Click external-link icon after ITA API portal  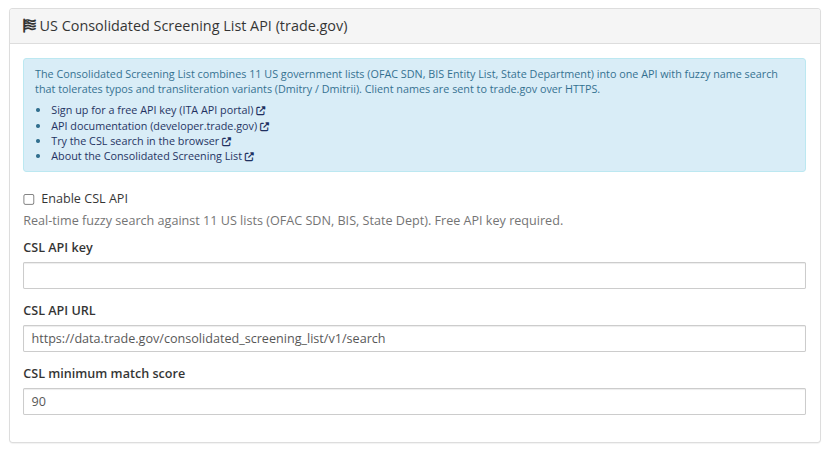(261, 111)
